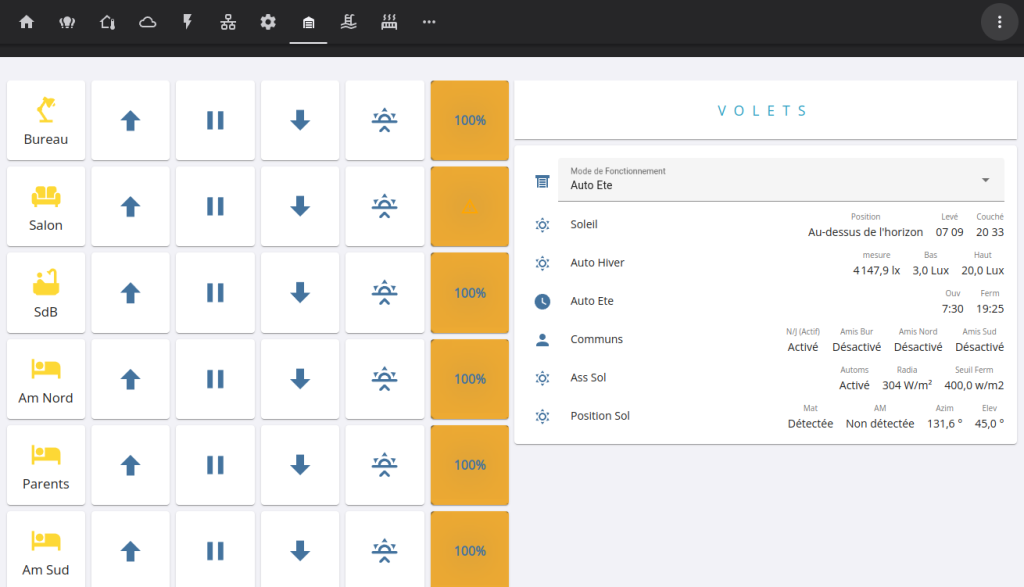Toggle Salon sun automation icon

coord(385,206)
